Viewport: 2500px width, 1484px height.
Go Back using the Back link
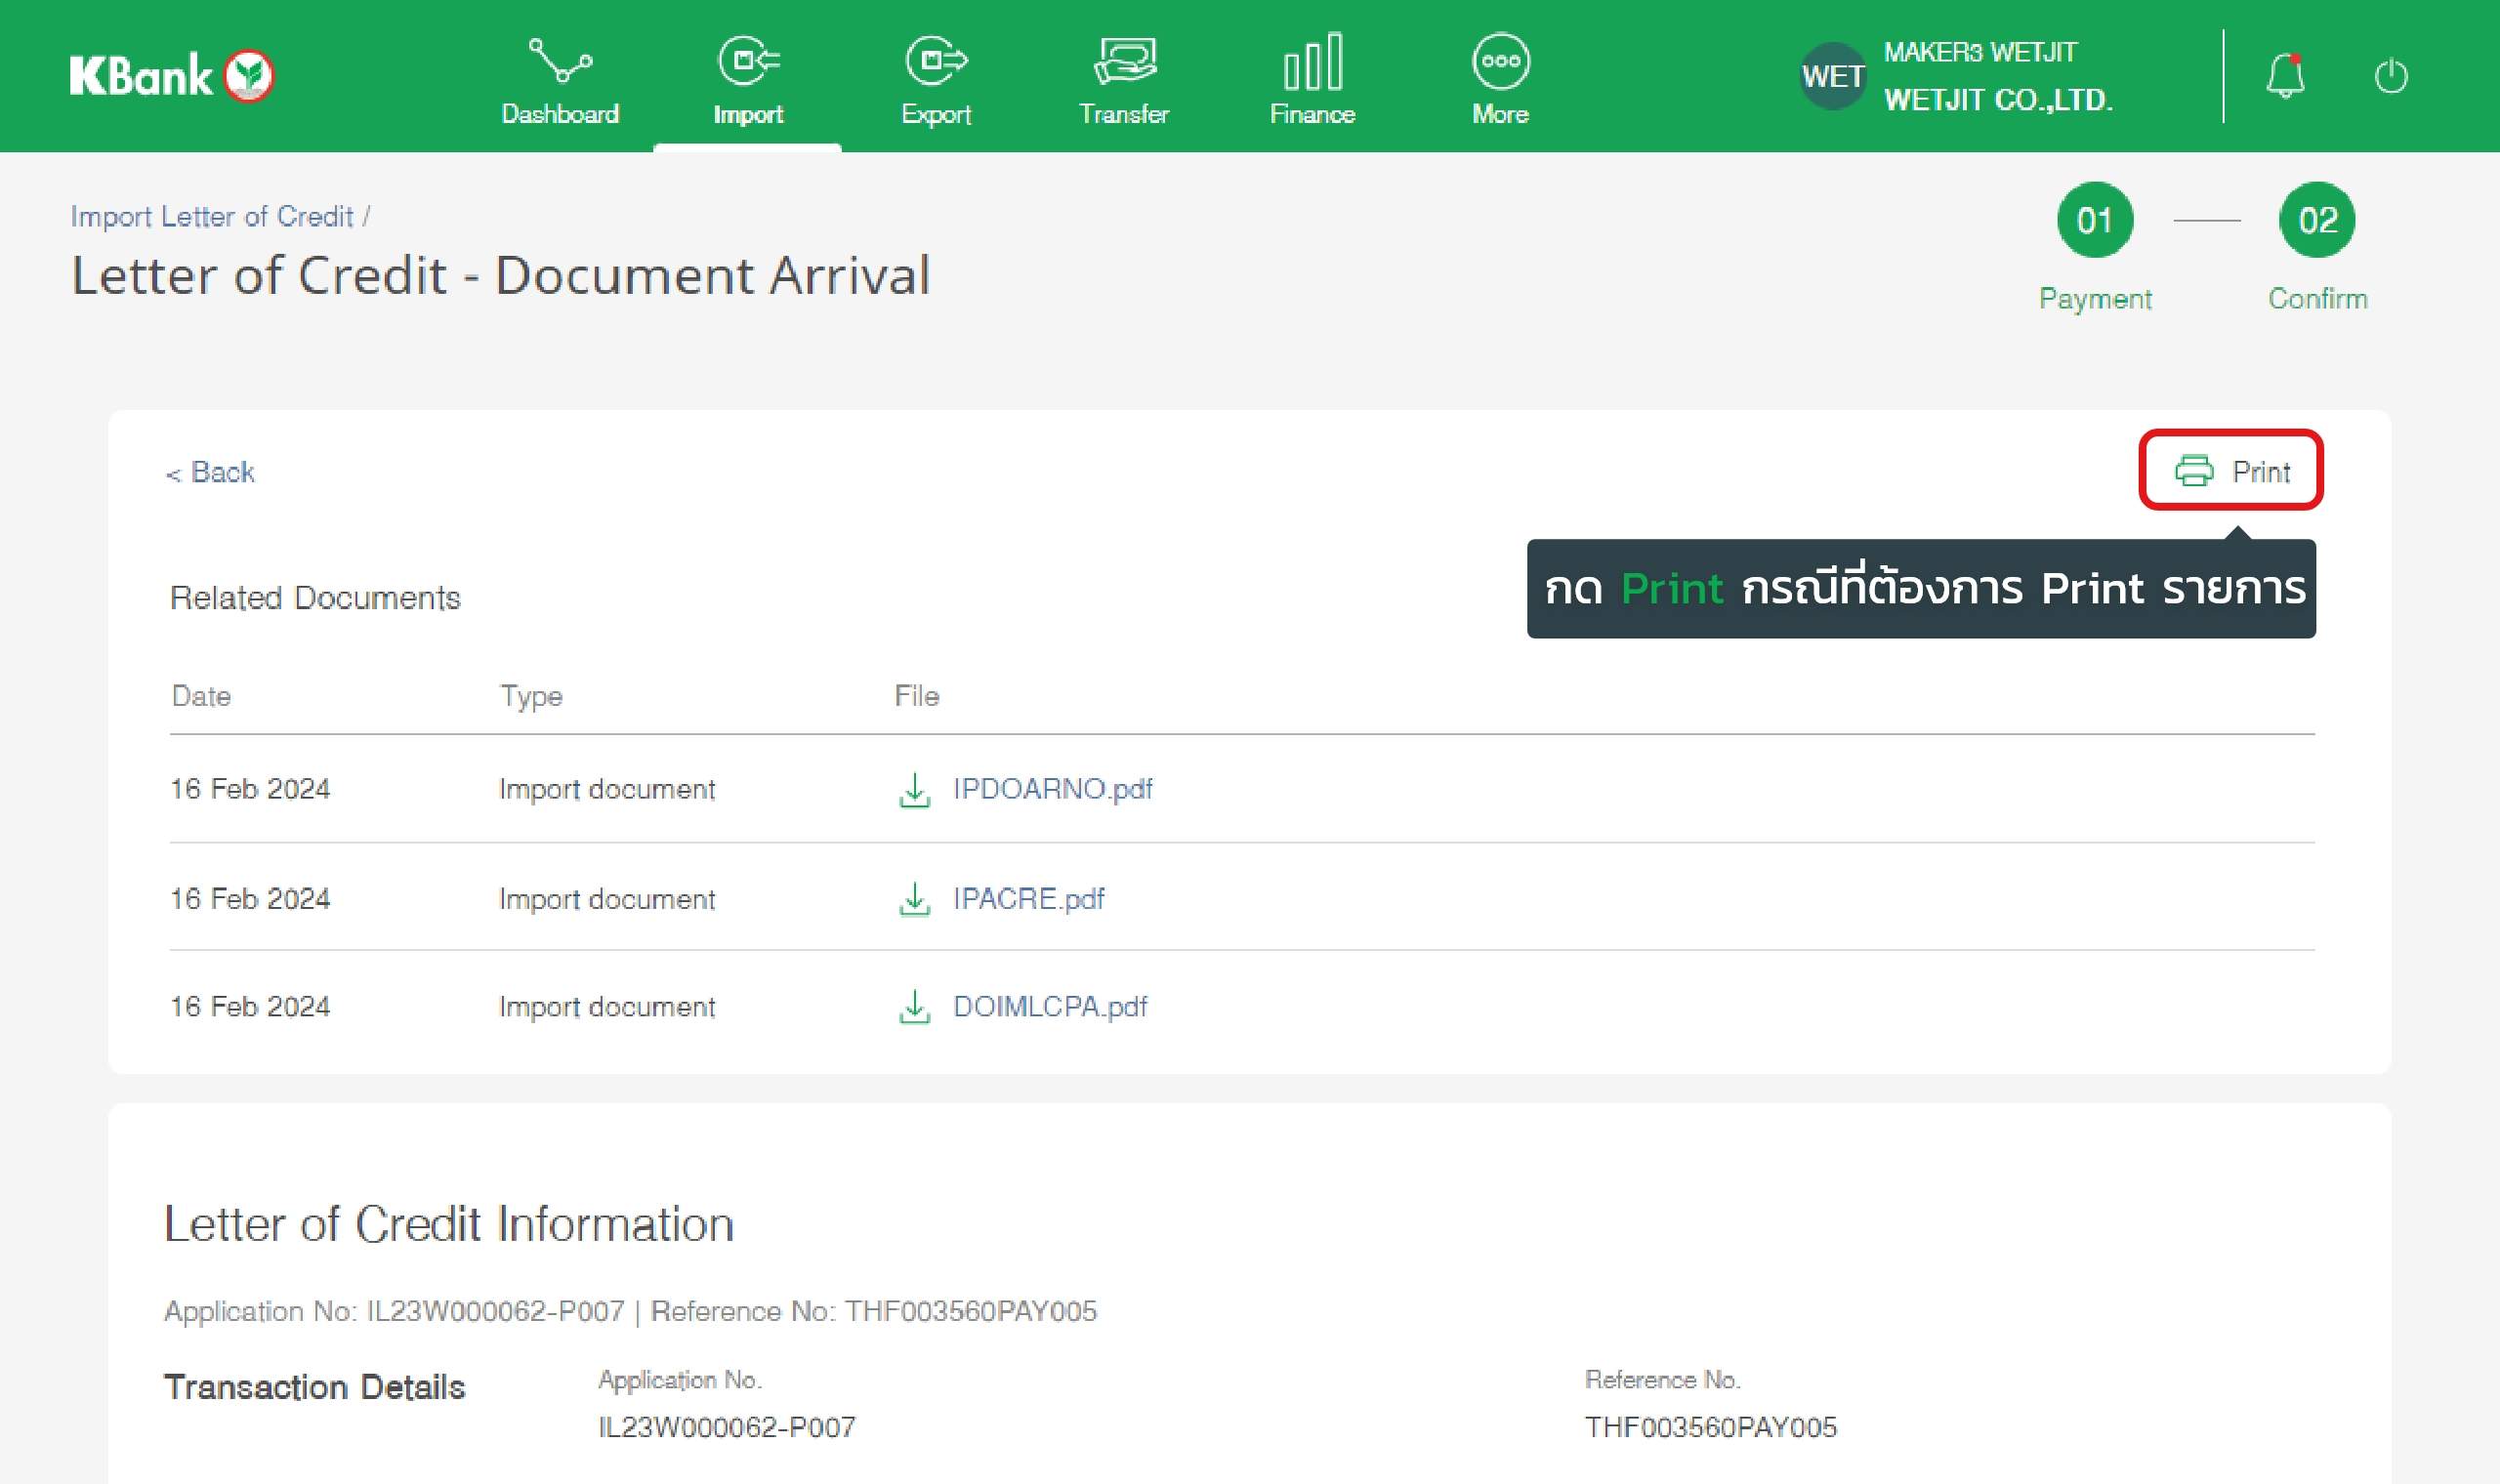coord(211,472)
